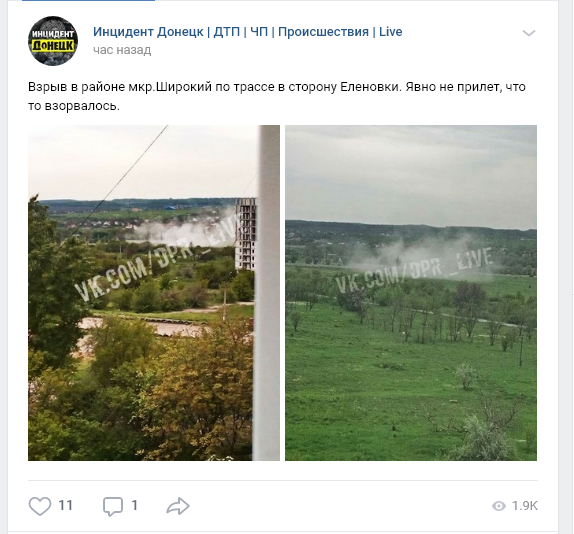Image resolution: width=574 pixels, height=534 pixels.
Task: Open Инцидент Донецк community page link
Action: click(247, 32)
